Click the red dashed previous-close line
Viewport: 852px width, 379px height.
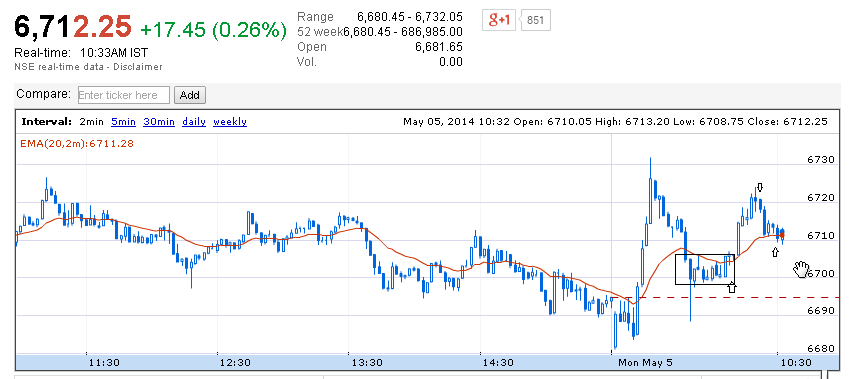725,298
